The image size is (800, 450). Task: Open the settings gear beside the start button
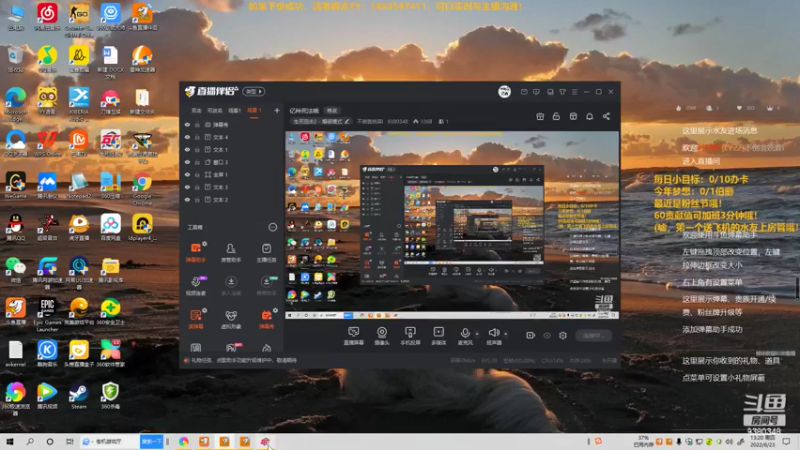563,335
